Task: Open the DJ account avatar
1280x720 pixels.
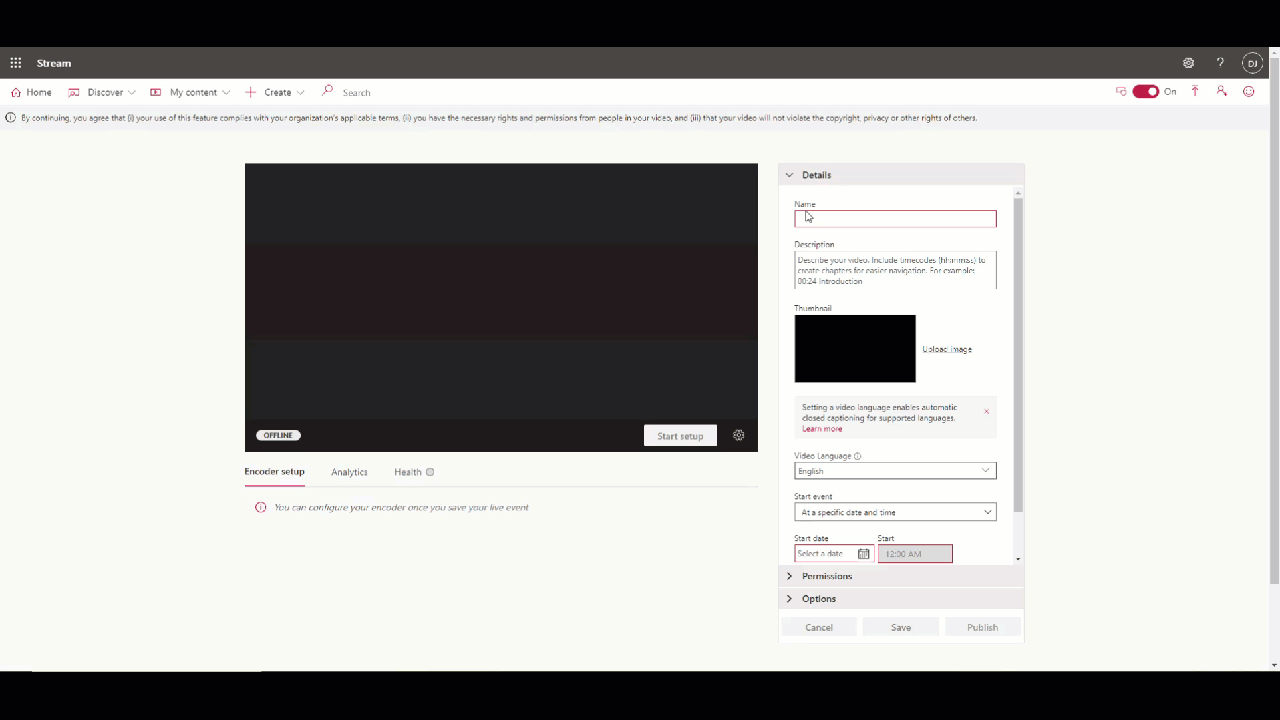Action: (x=1252, y=63)
